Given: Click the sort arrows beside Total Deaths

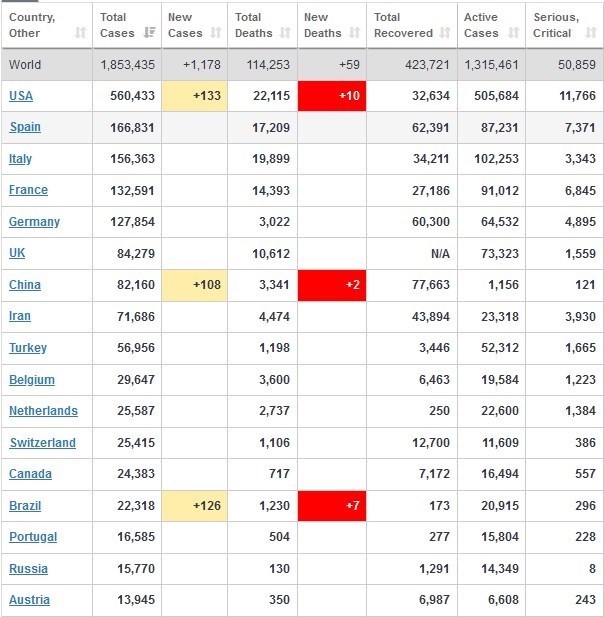Looking at the screenshot, I should click(x=285, y=33).
